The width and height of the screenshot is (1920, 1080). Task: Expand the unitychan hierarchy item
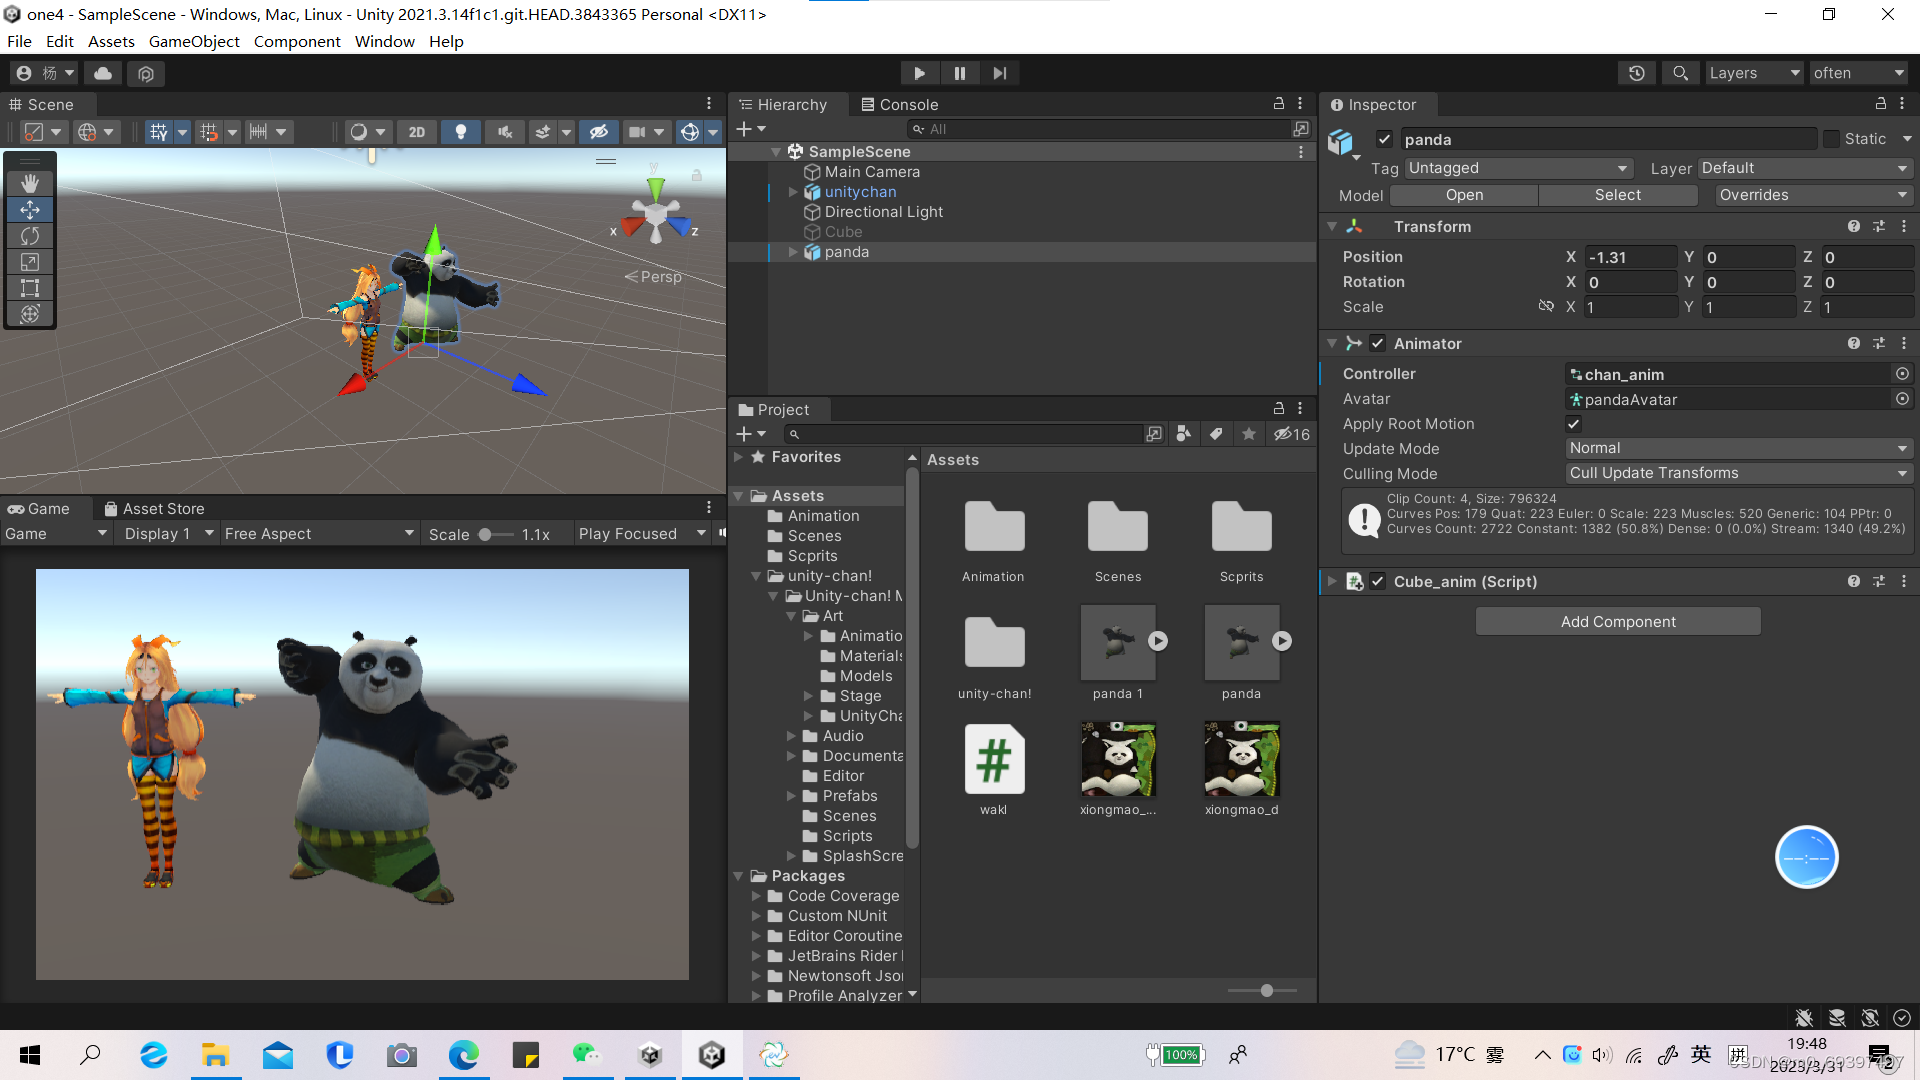coord(793,192)
